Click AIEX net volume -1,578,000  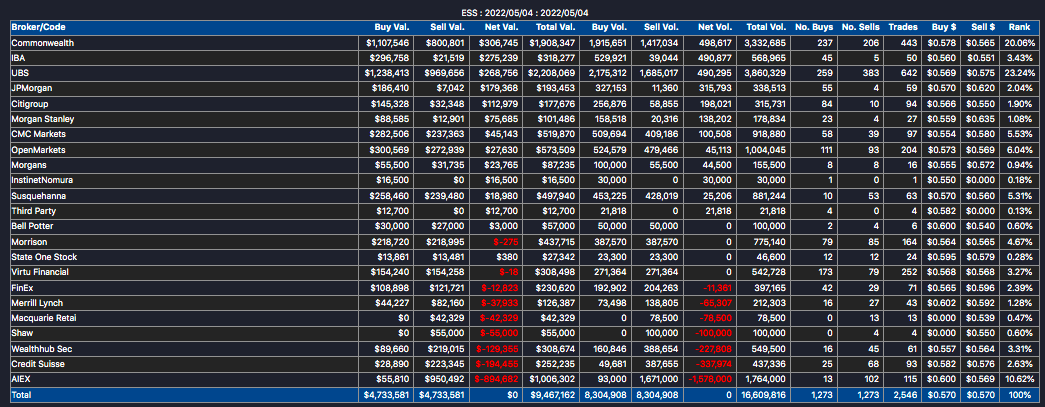[x=710, y=380]
